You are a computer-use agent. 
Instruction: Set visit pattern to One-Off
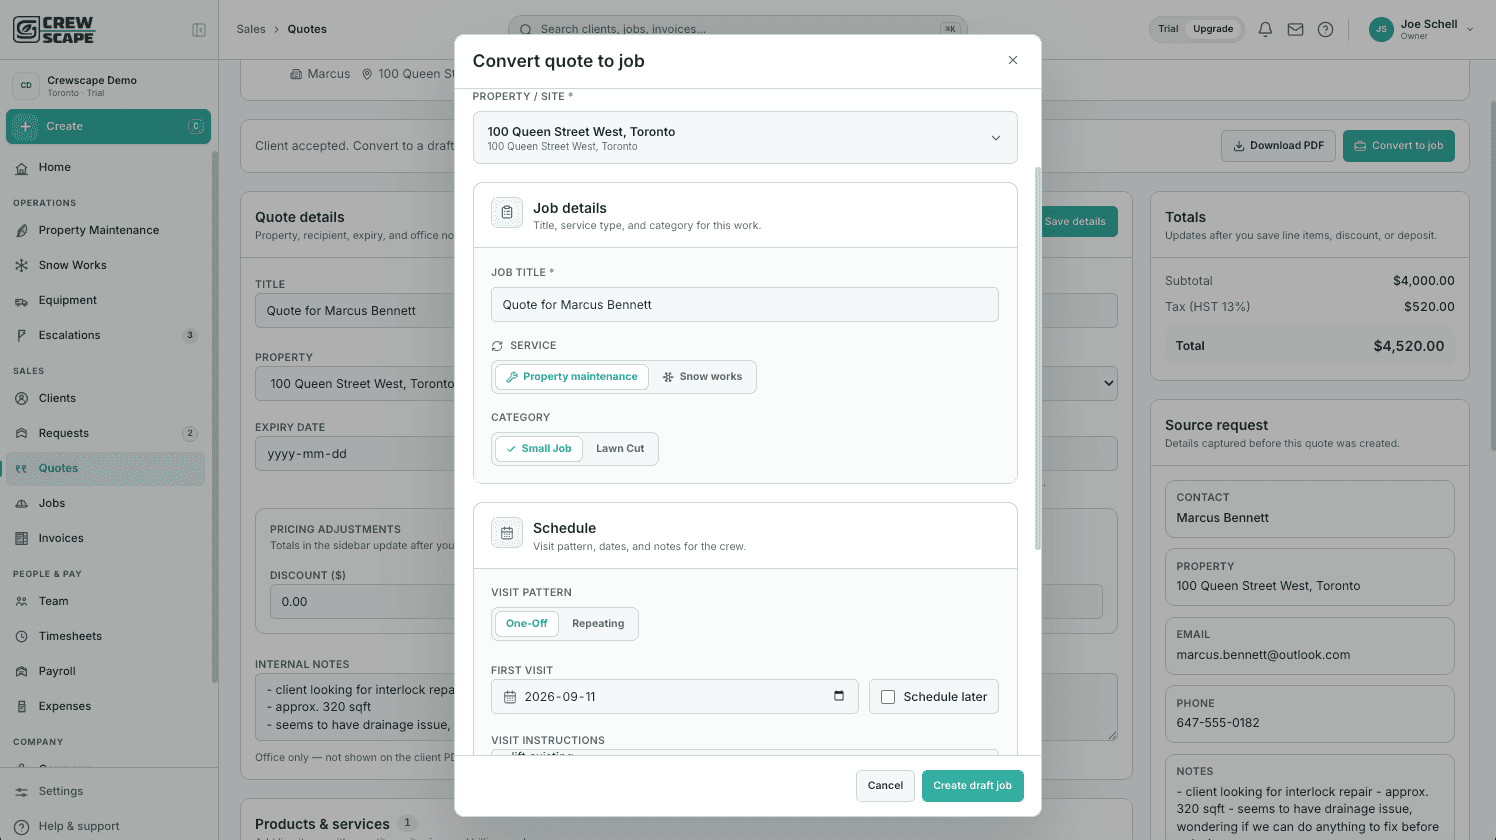[527, 624]
